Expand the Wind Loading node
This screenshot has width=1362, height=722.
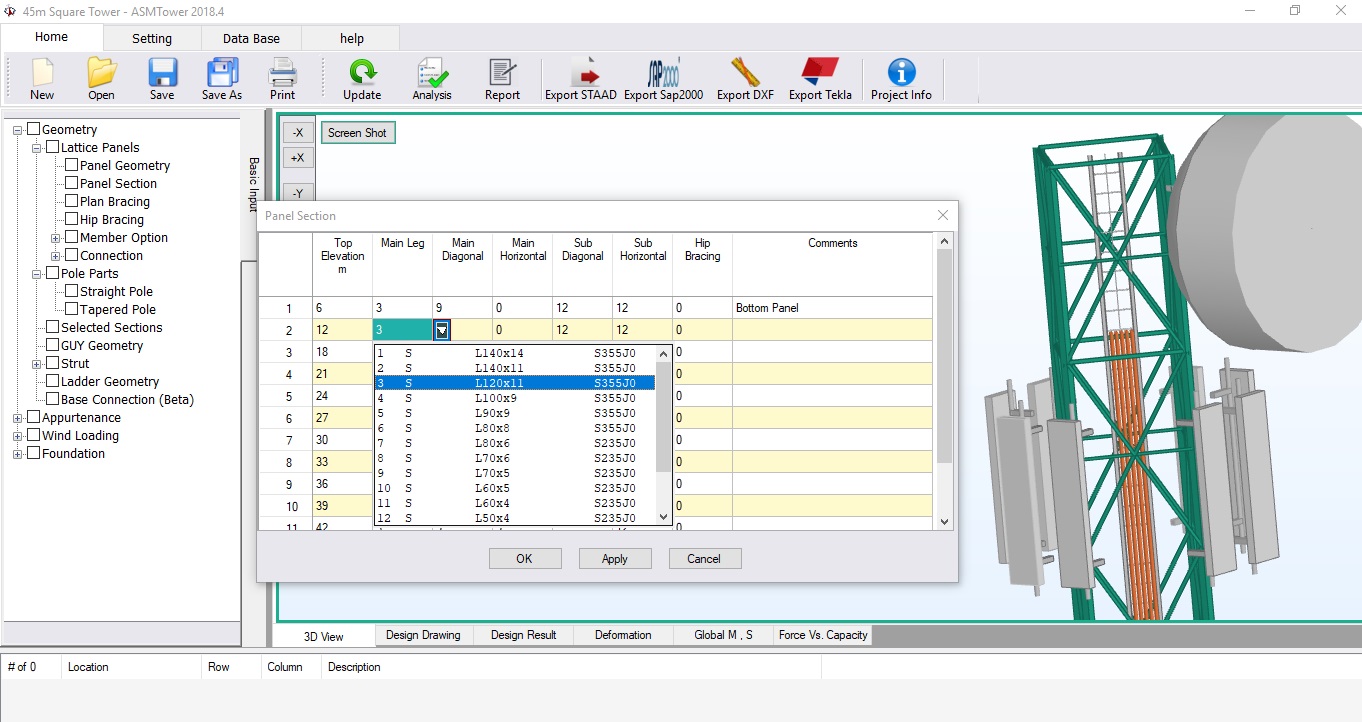(18, 436)
